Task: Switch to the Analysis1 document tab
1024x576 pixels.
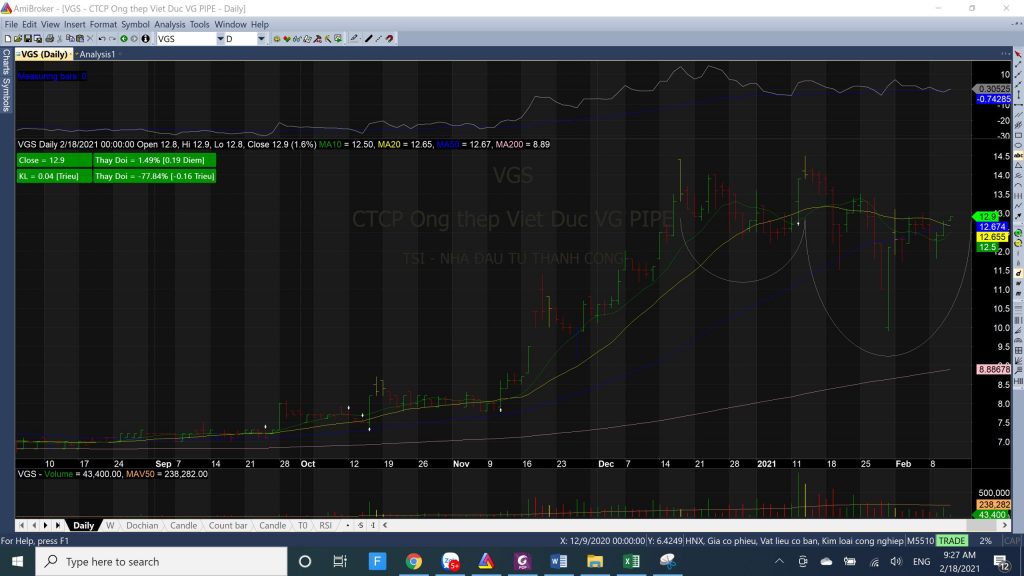Action: 97,54
